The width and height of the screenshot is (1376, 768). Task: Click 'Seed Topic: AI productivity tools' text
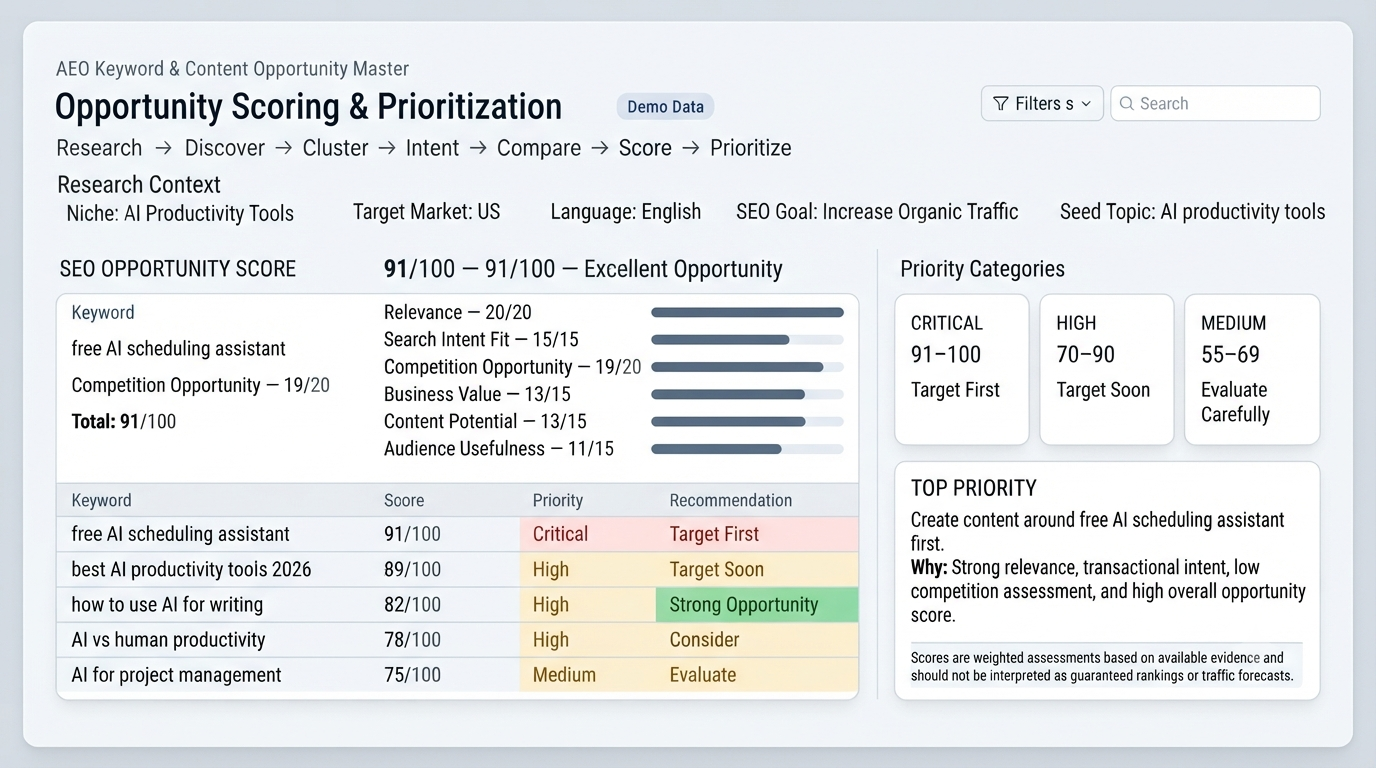1192,212
